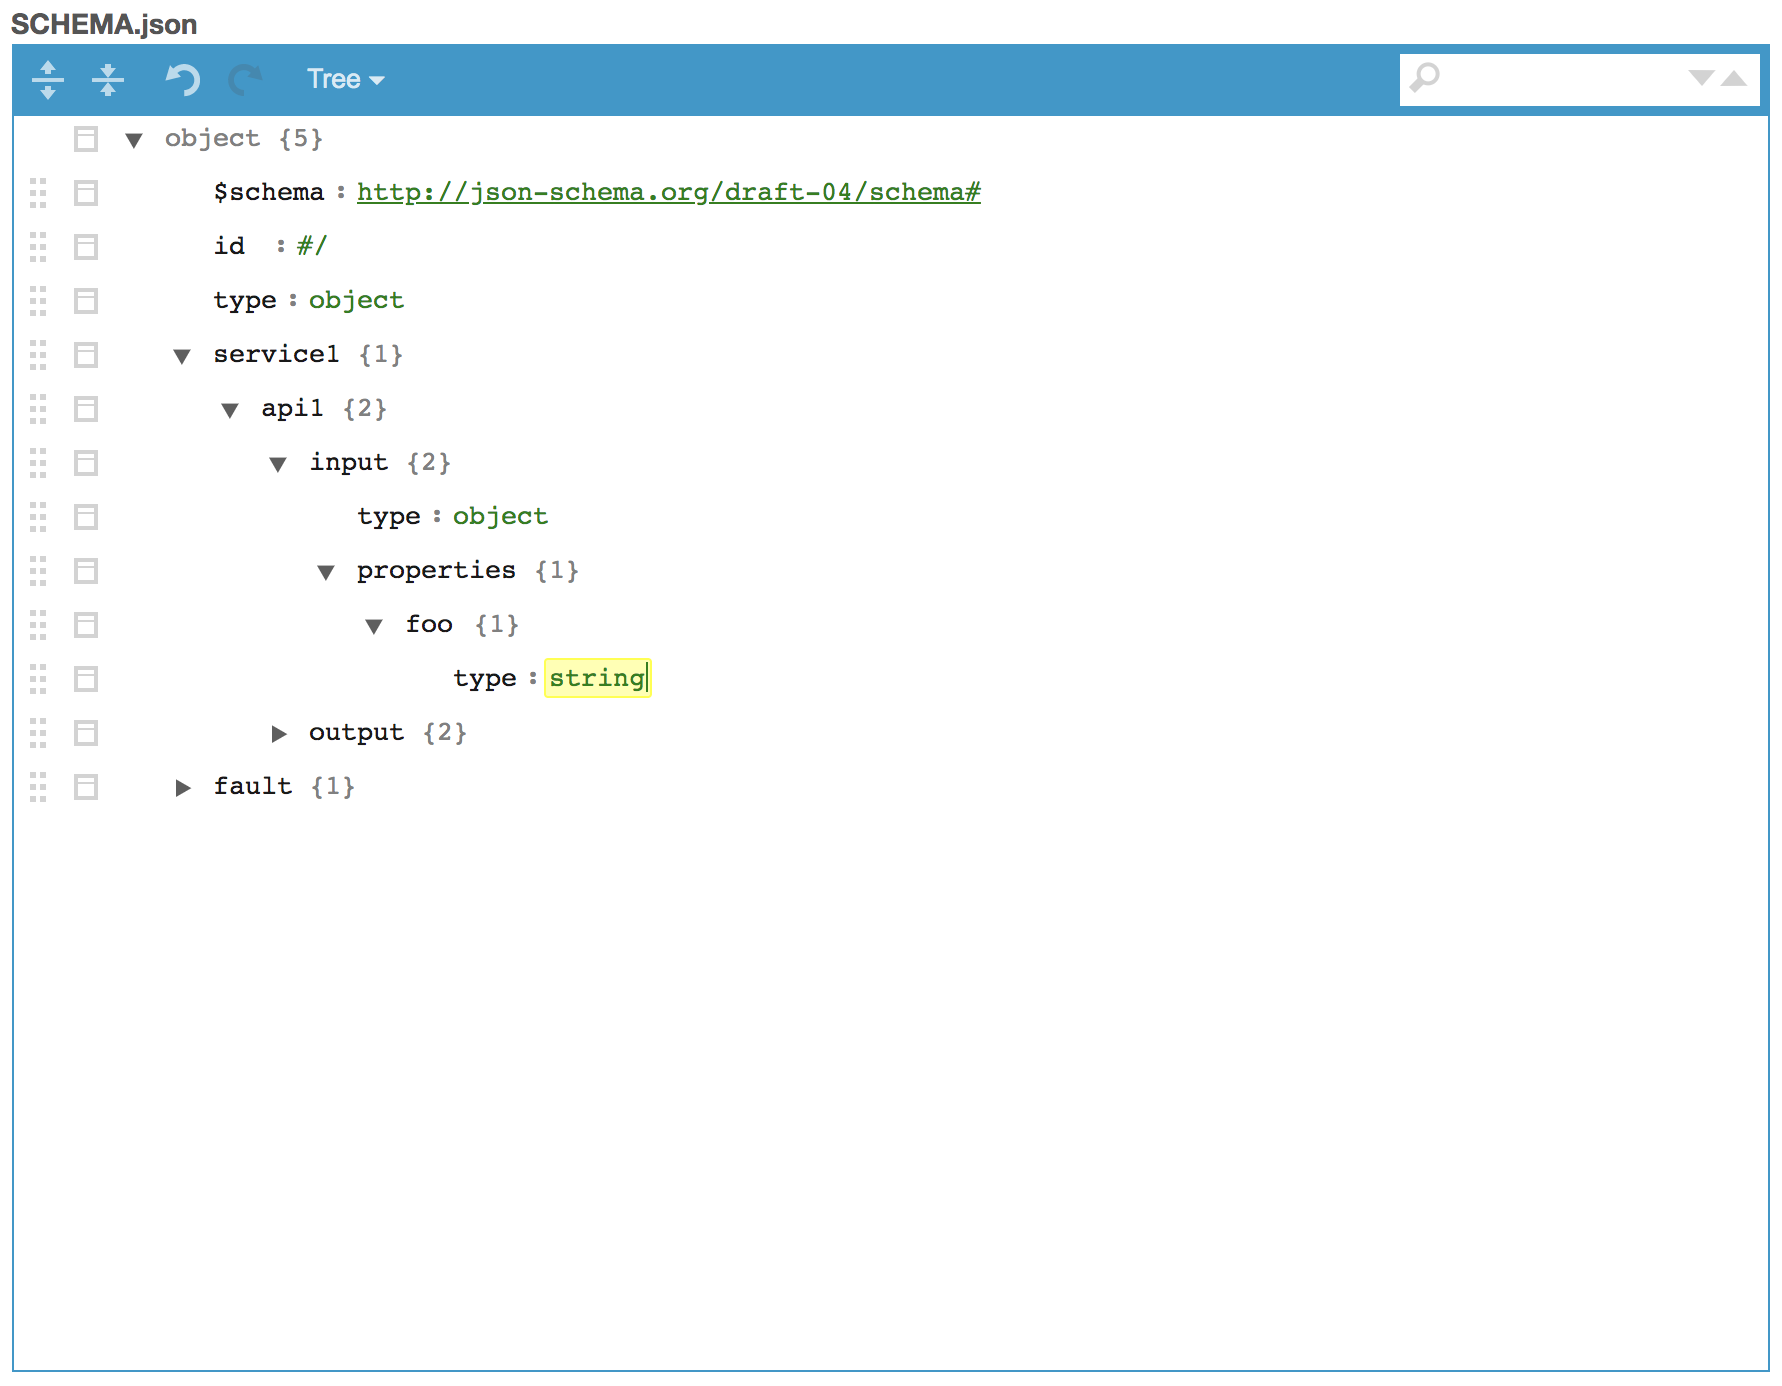
Task: Open the root object row action menu
Action: (86, 139)
